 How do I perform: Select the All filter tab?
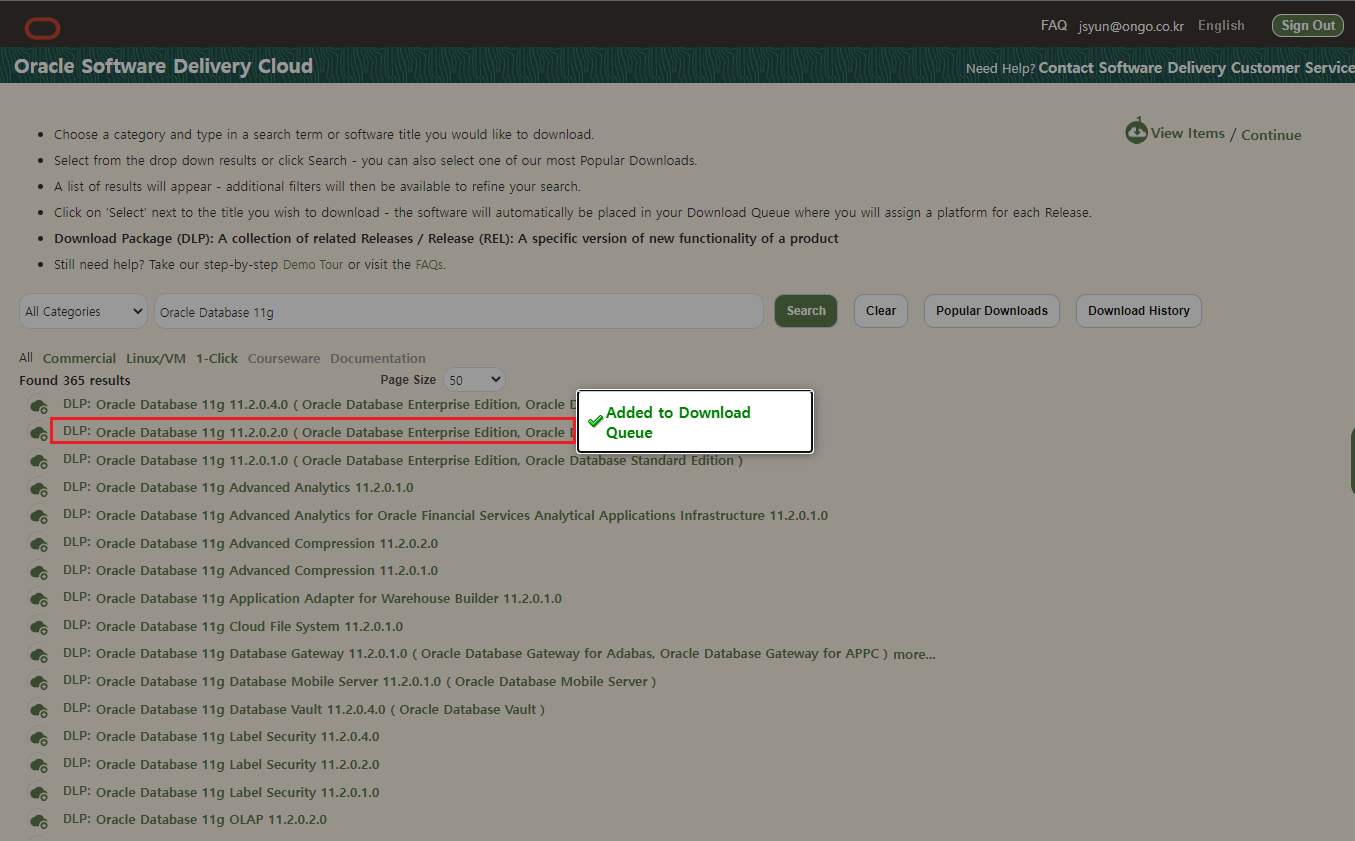coord(26,358)
